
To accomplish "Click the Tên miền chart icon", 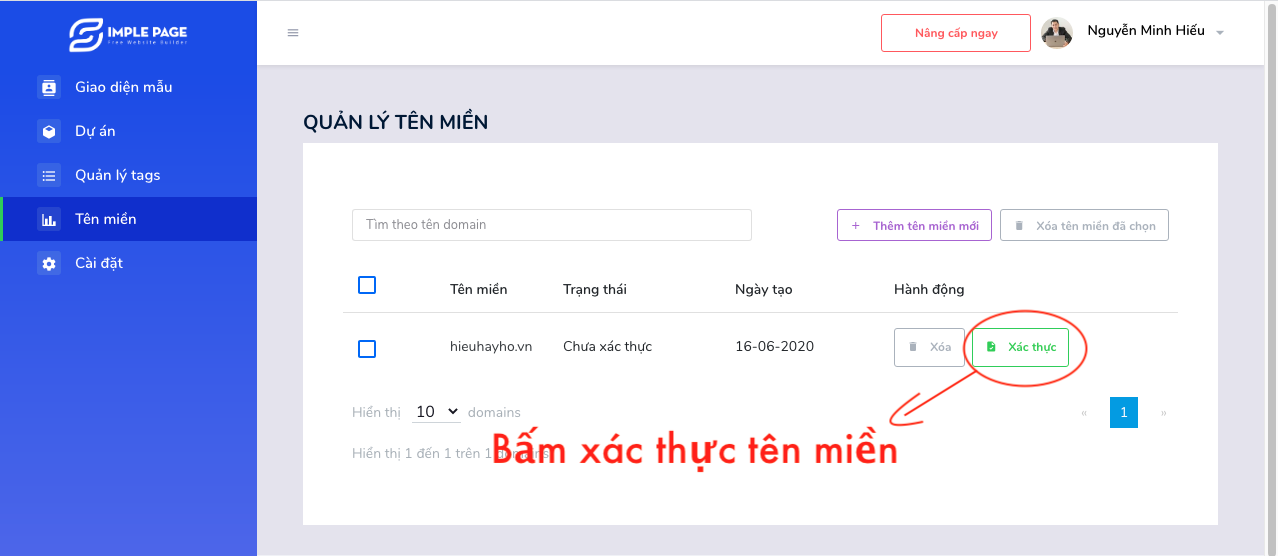I will coord(48,219).
